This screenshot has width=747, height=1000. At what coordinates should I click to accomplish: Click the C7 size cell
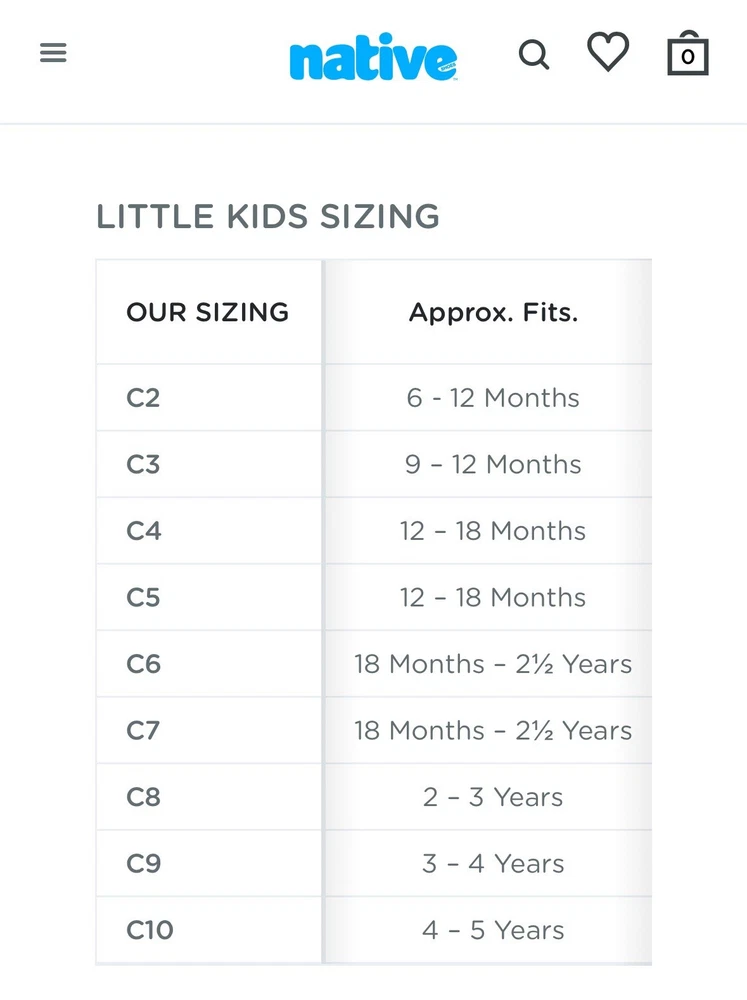(143, 731)
